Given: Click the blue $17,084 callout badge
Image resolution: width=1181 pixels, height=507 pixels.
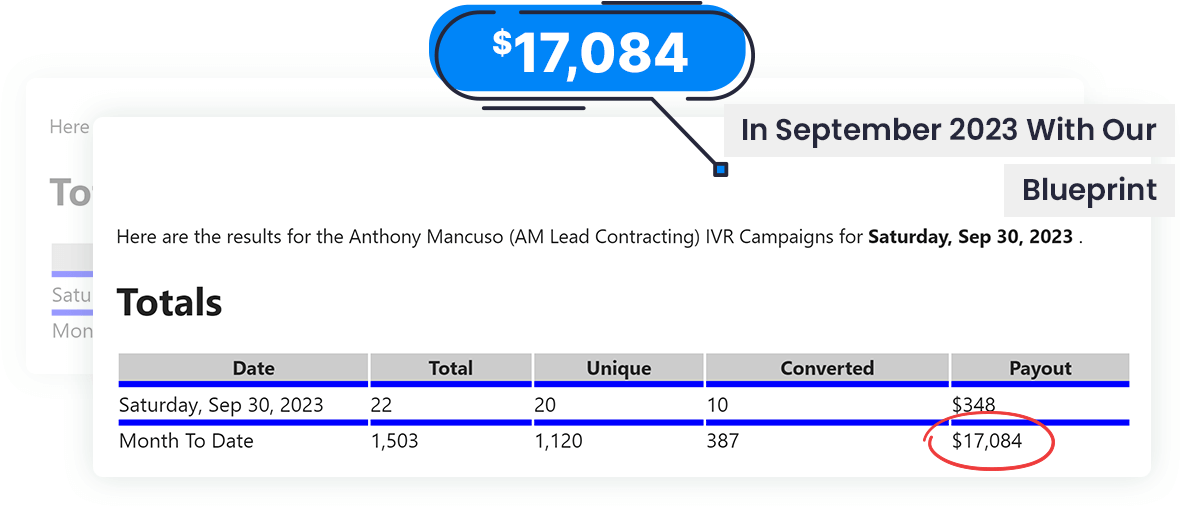Looking at the screenshot, I should [590, 52].
